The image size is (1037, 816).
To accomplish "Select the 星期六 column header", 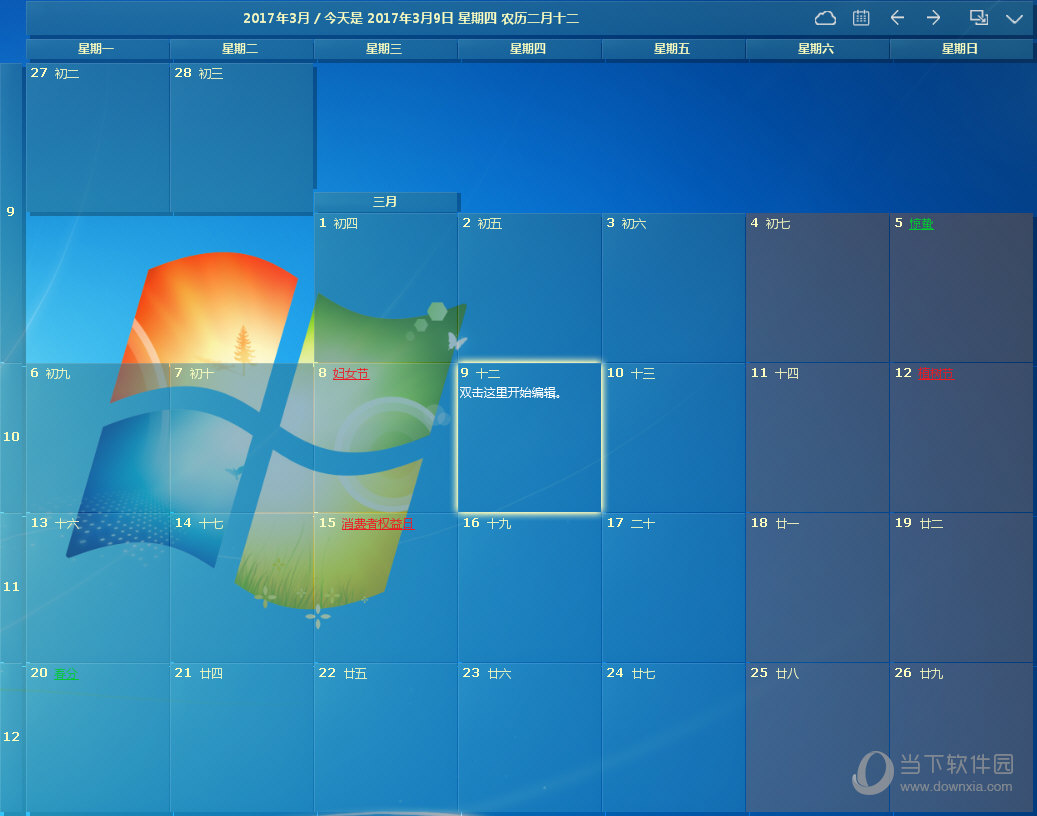I will (817, 48).
